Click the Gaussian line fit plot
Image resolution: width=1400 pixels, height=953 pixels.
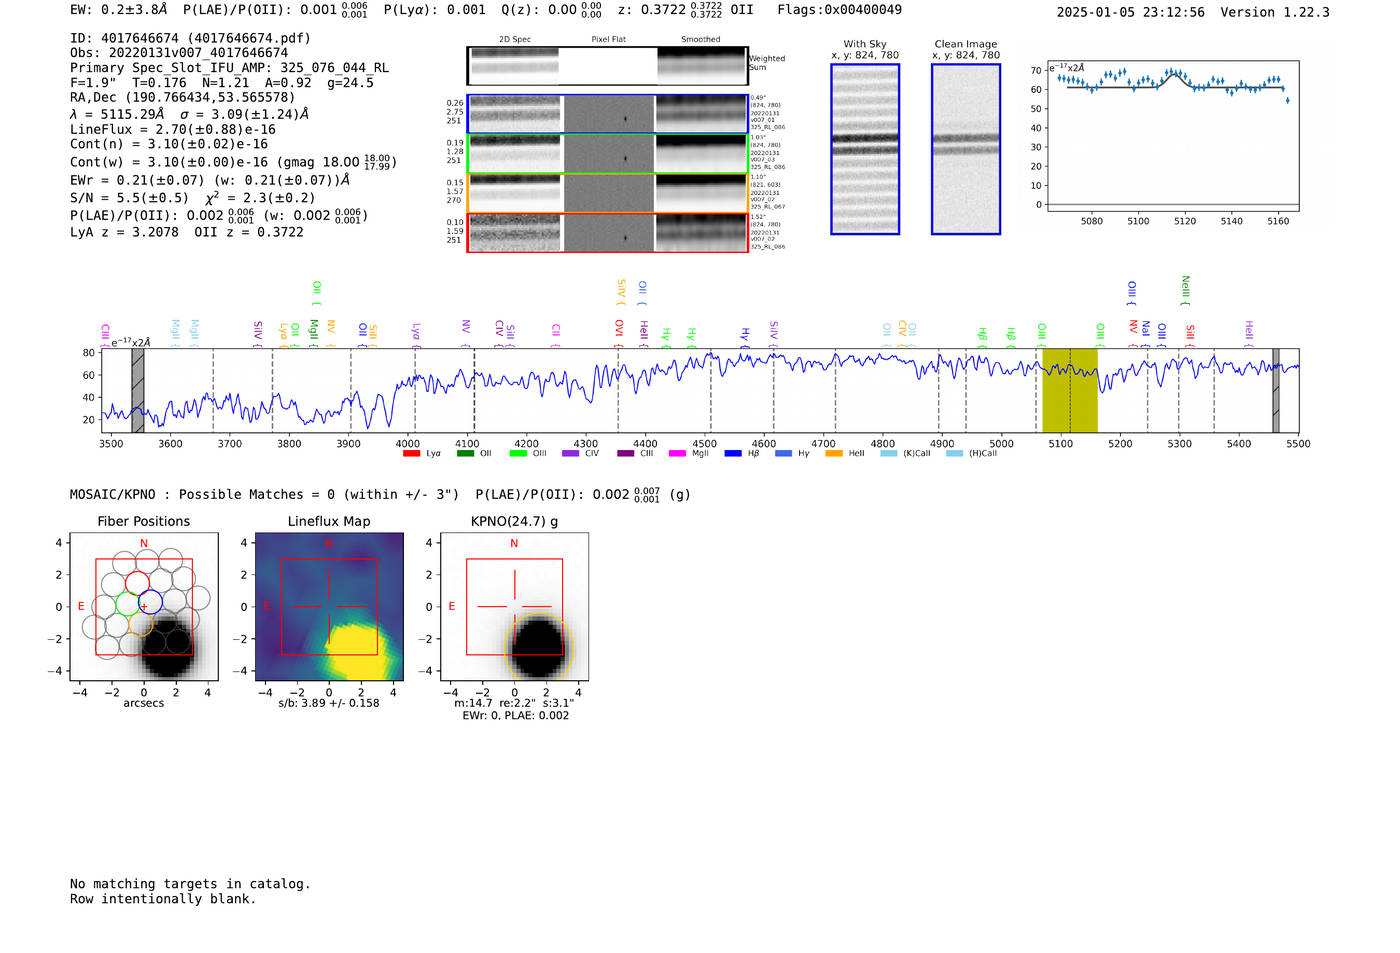coord(1172,138)
